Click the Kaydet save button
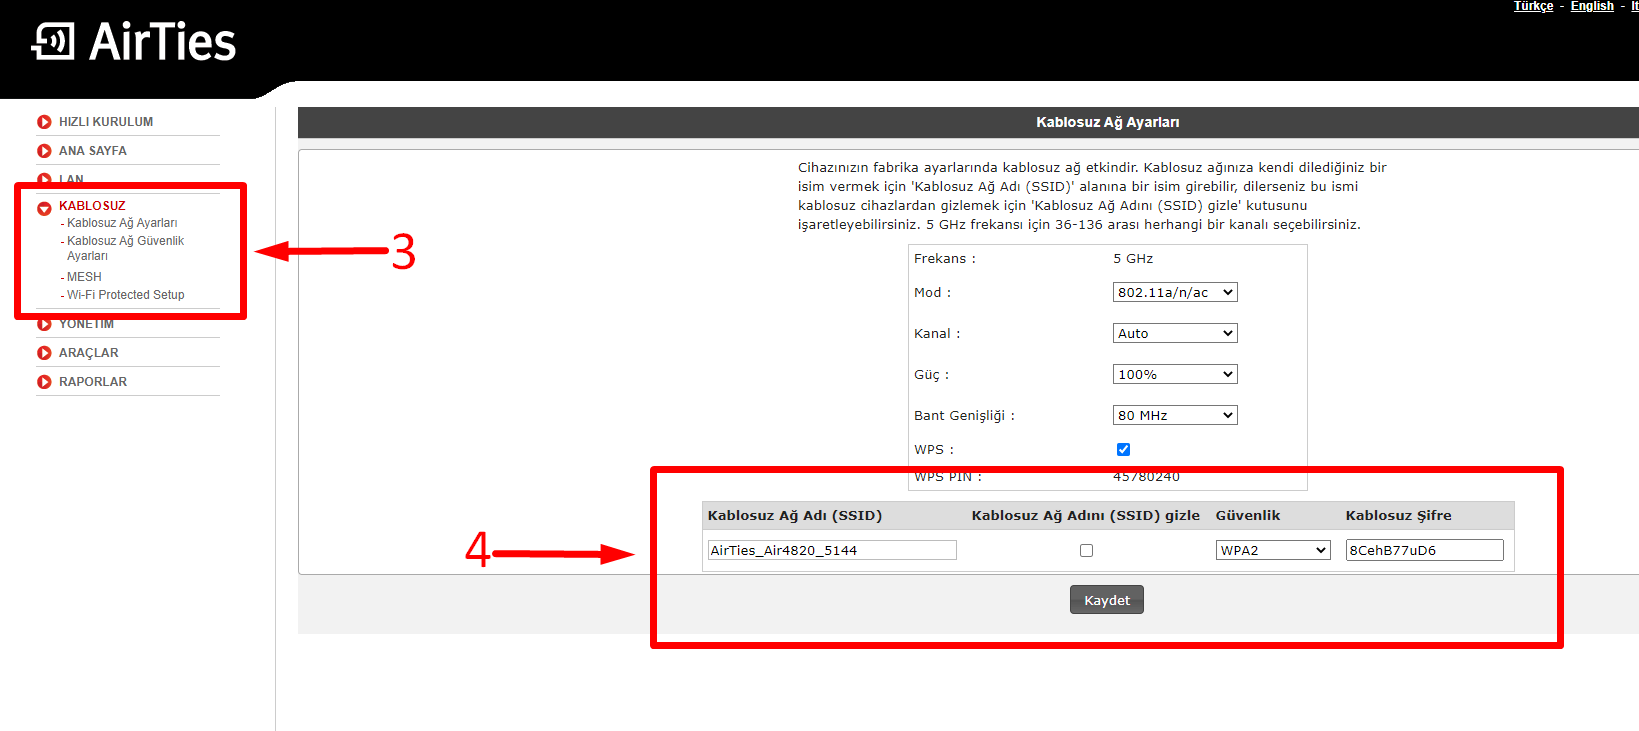Screen dimensions: 1639x731 pyautogui.click(x=1107, y=600)
